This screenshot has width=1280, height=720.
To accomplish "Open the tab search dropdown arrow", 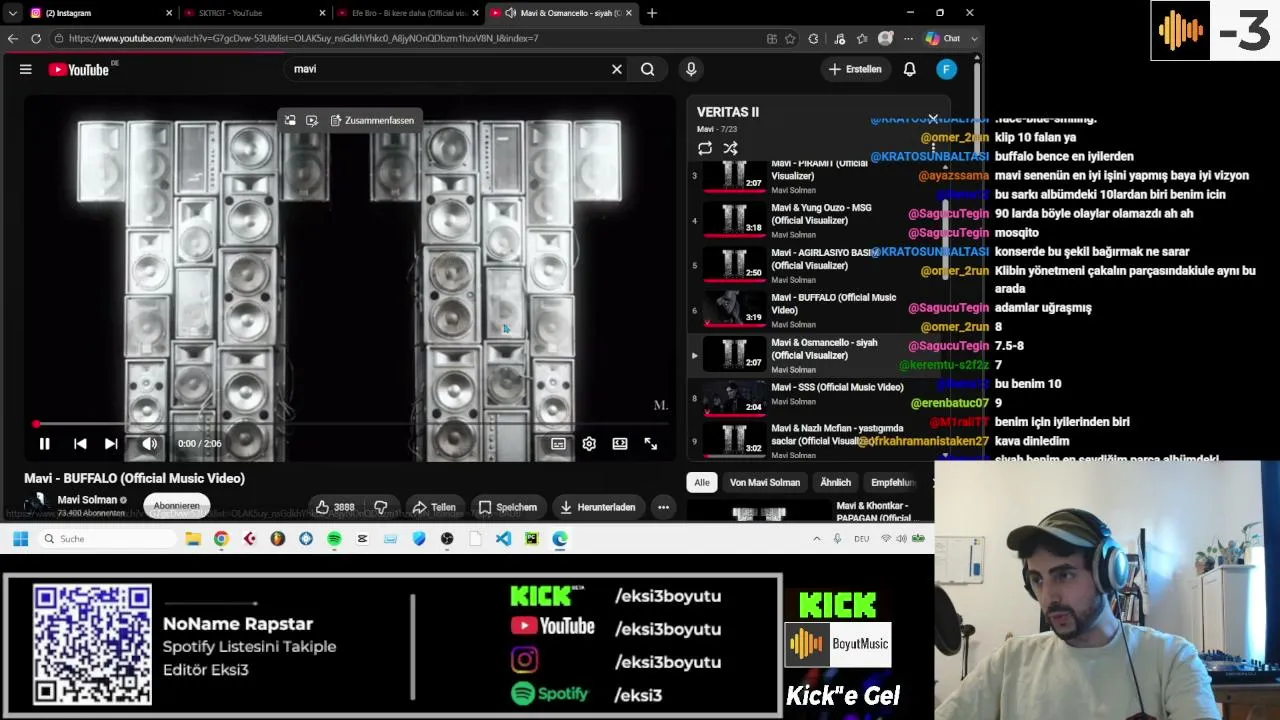I will coord(12,13).
